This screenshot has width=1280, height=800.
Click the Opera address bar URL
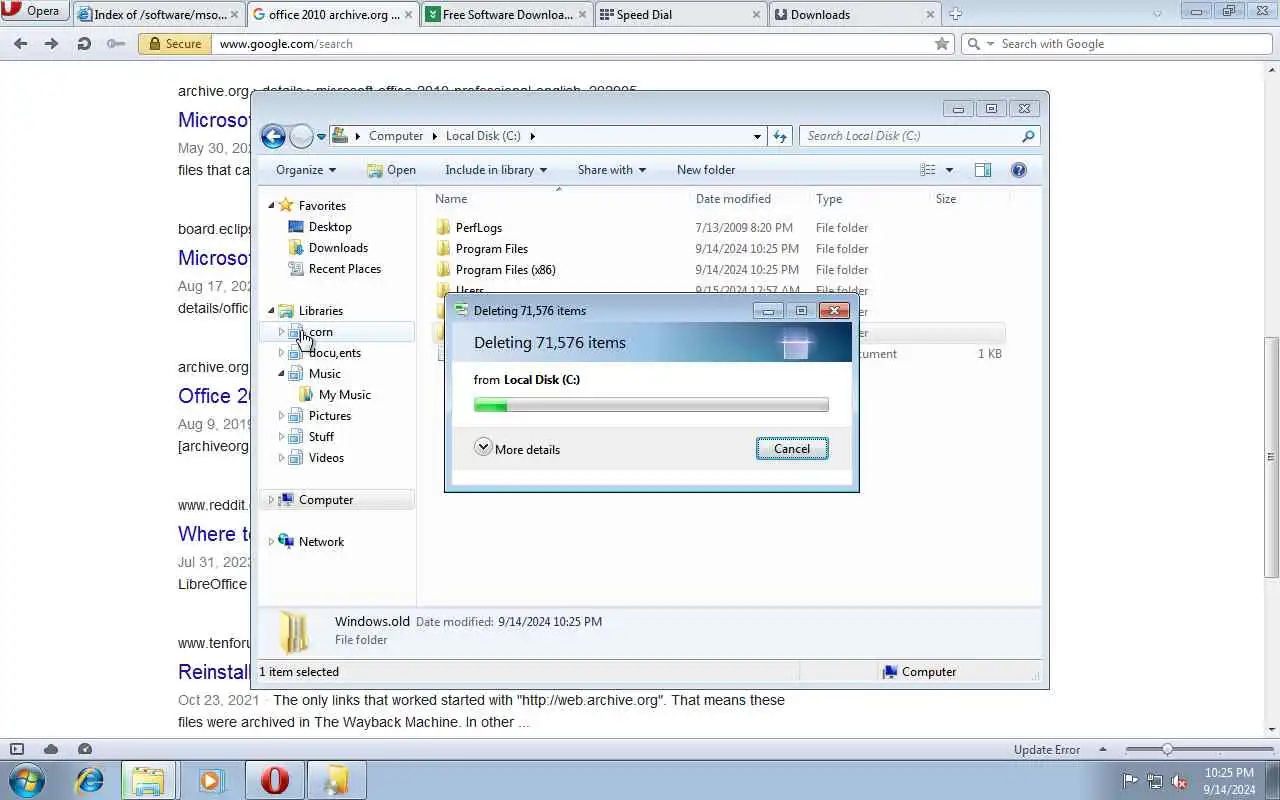click(286, 44)
